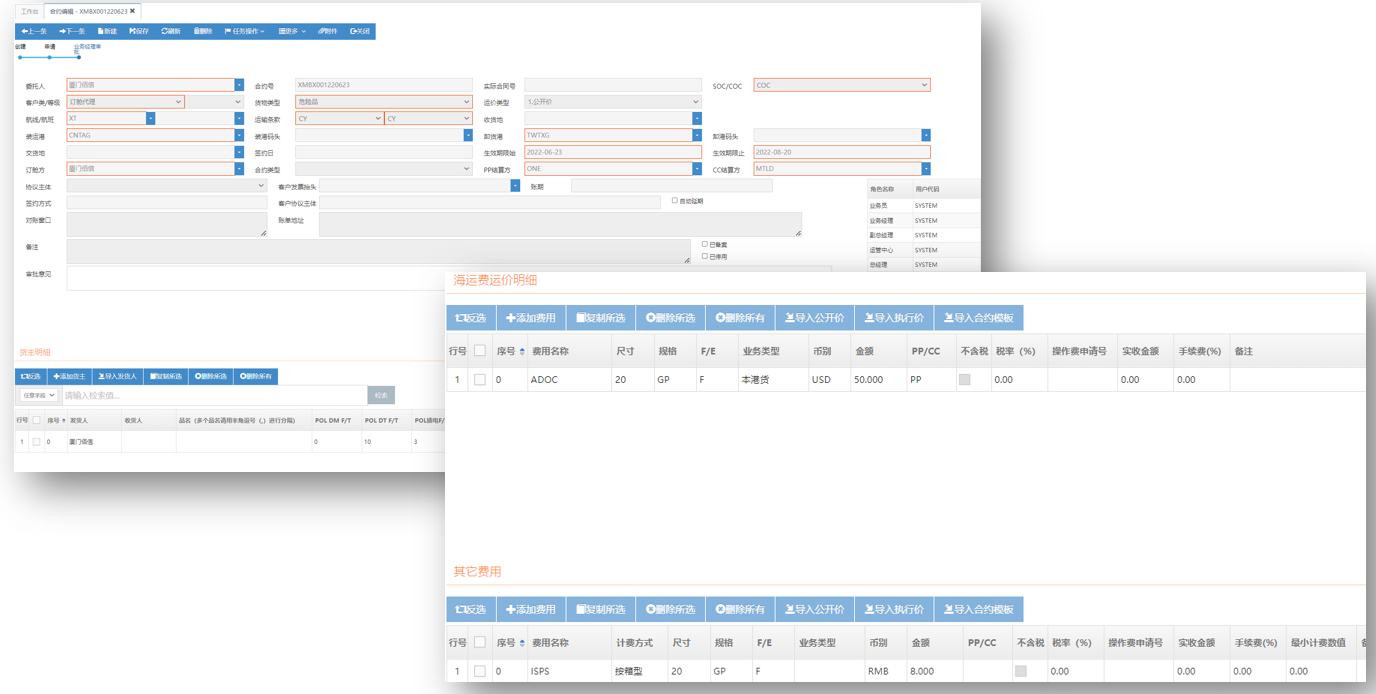The height and width of the screenshot is (694, 1376).
Task: Click 添加费用 in the 其它费用 toolbar
Action: 530,609
